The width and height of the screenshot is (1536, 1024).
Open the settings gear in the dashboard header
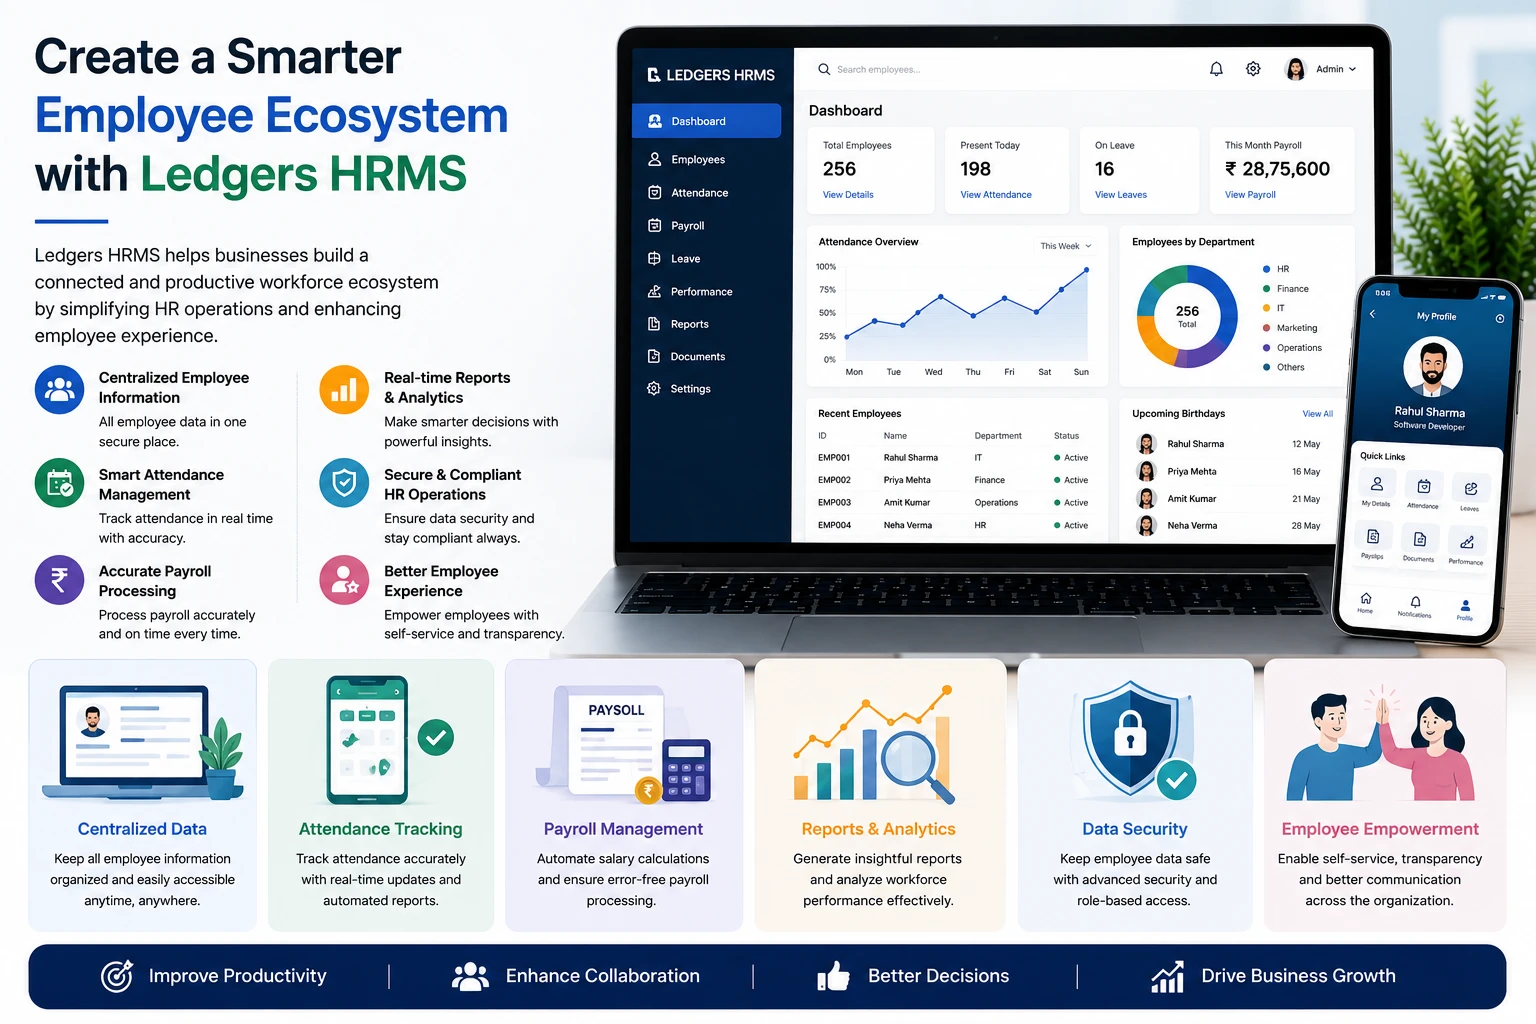click(1253, 69)
